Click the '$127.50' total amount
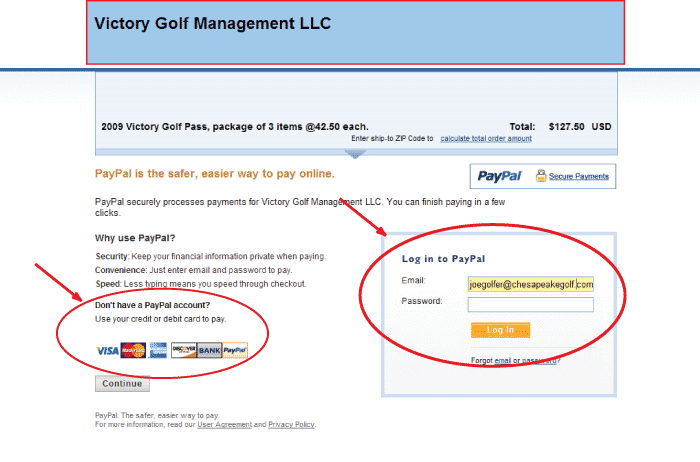Viewport: 700px width, 462px height. [566, 127]
